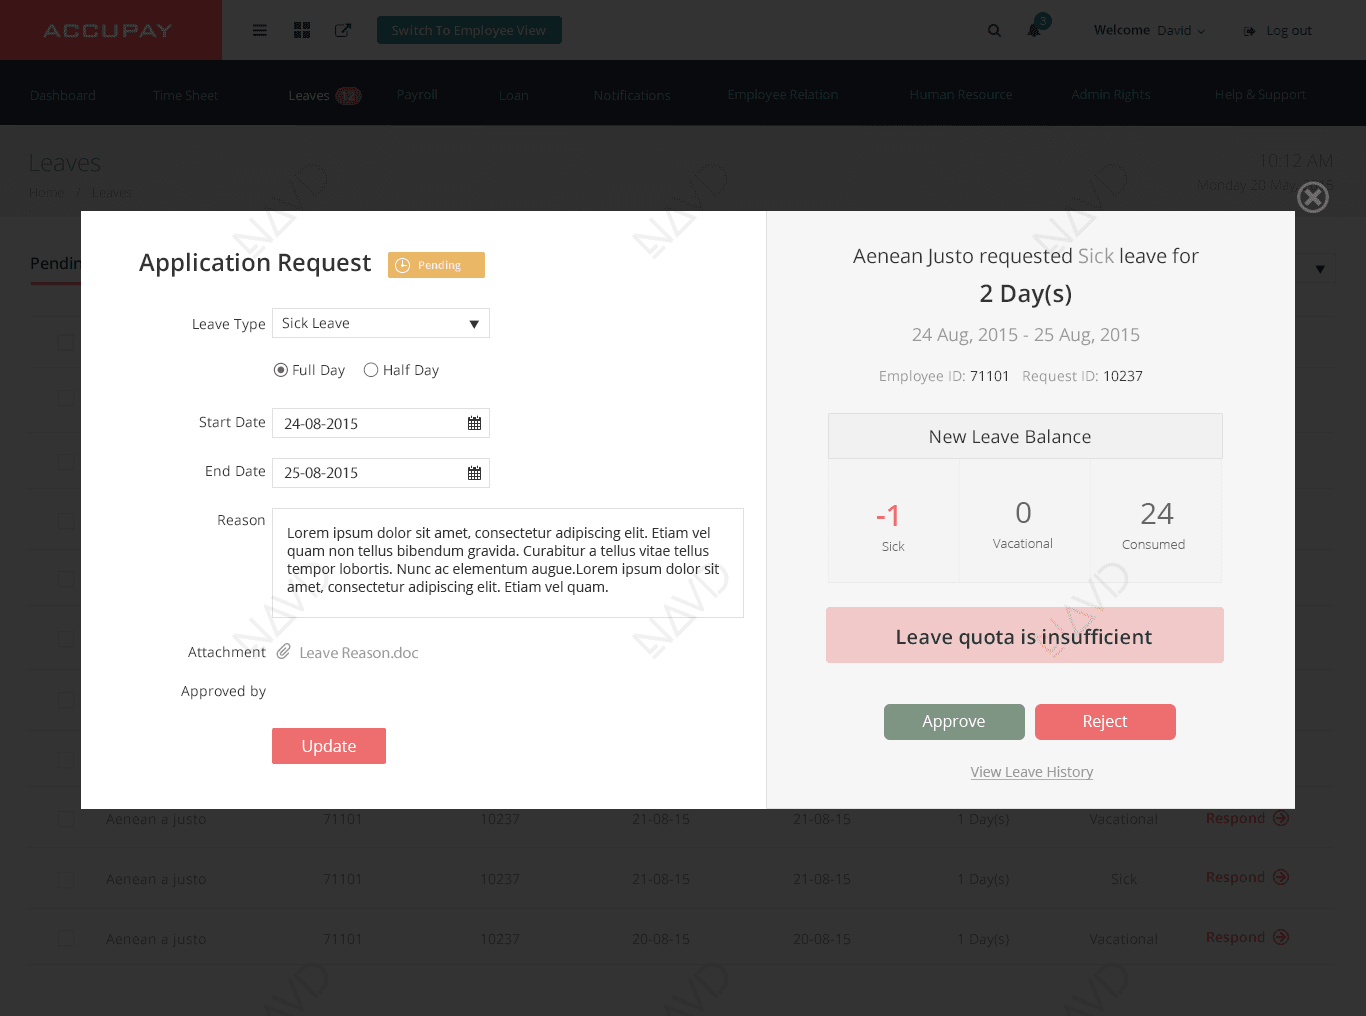Click the 24 Consumed balance value
The height and width of the screenshot is (1016, 1366).
(x=1157, y=514)
